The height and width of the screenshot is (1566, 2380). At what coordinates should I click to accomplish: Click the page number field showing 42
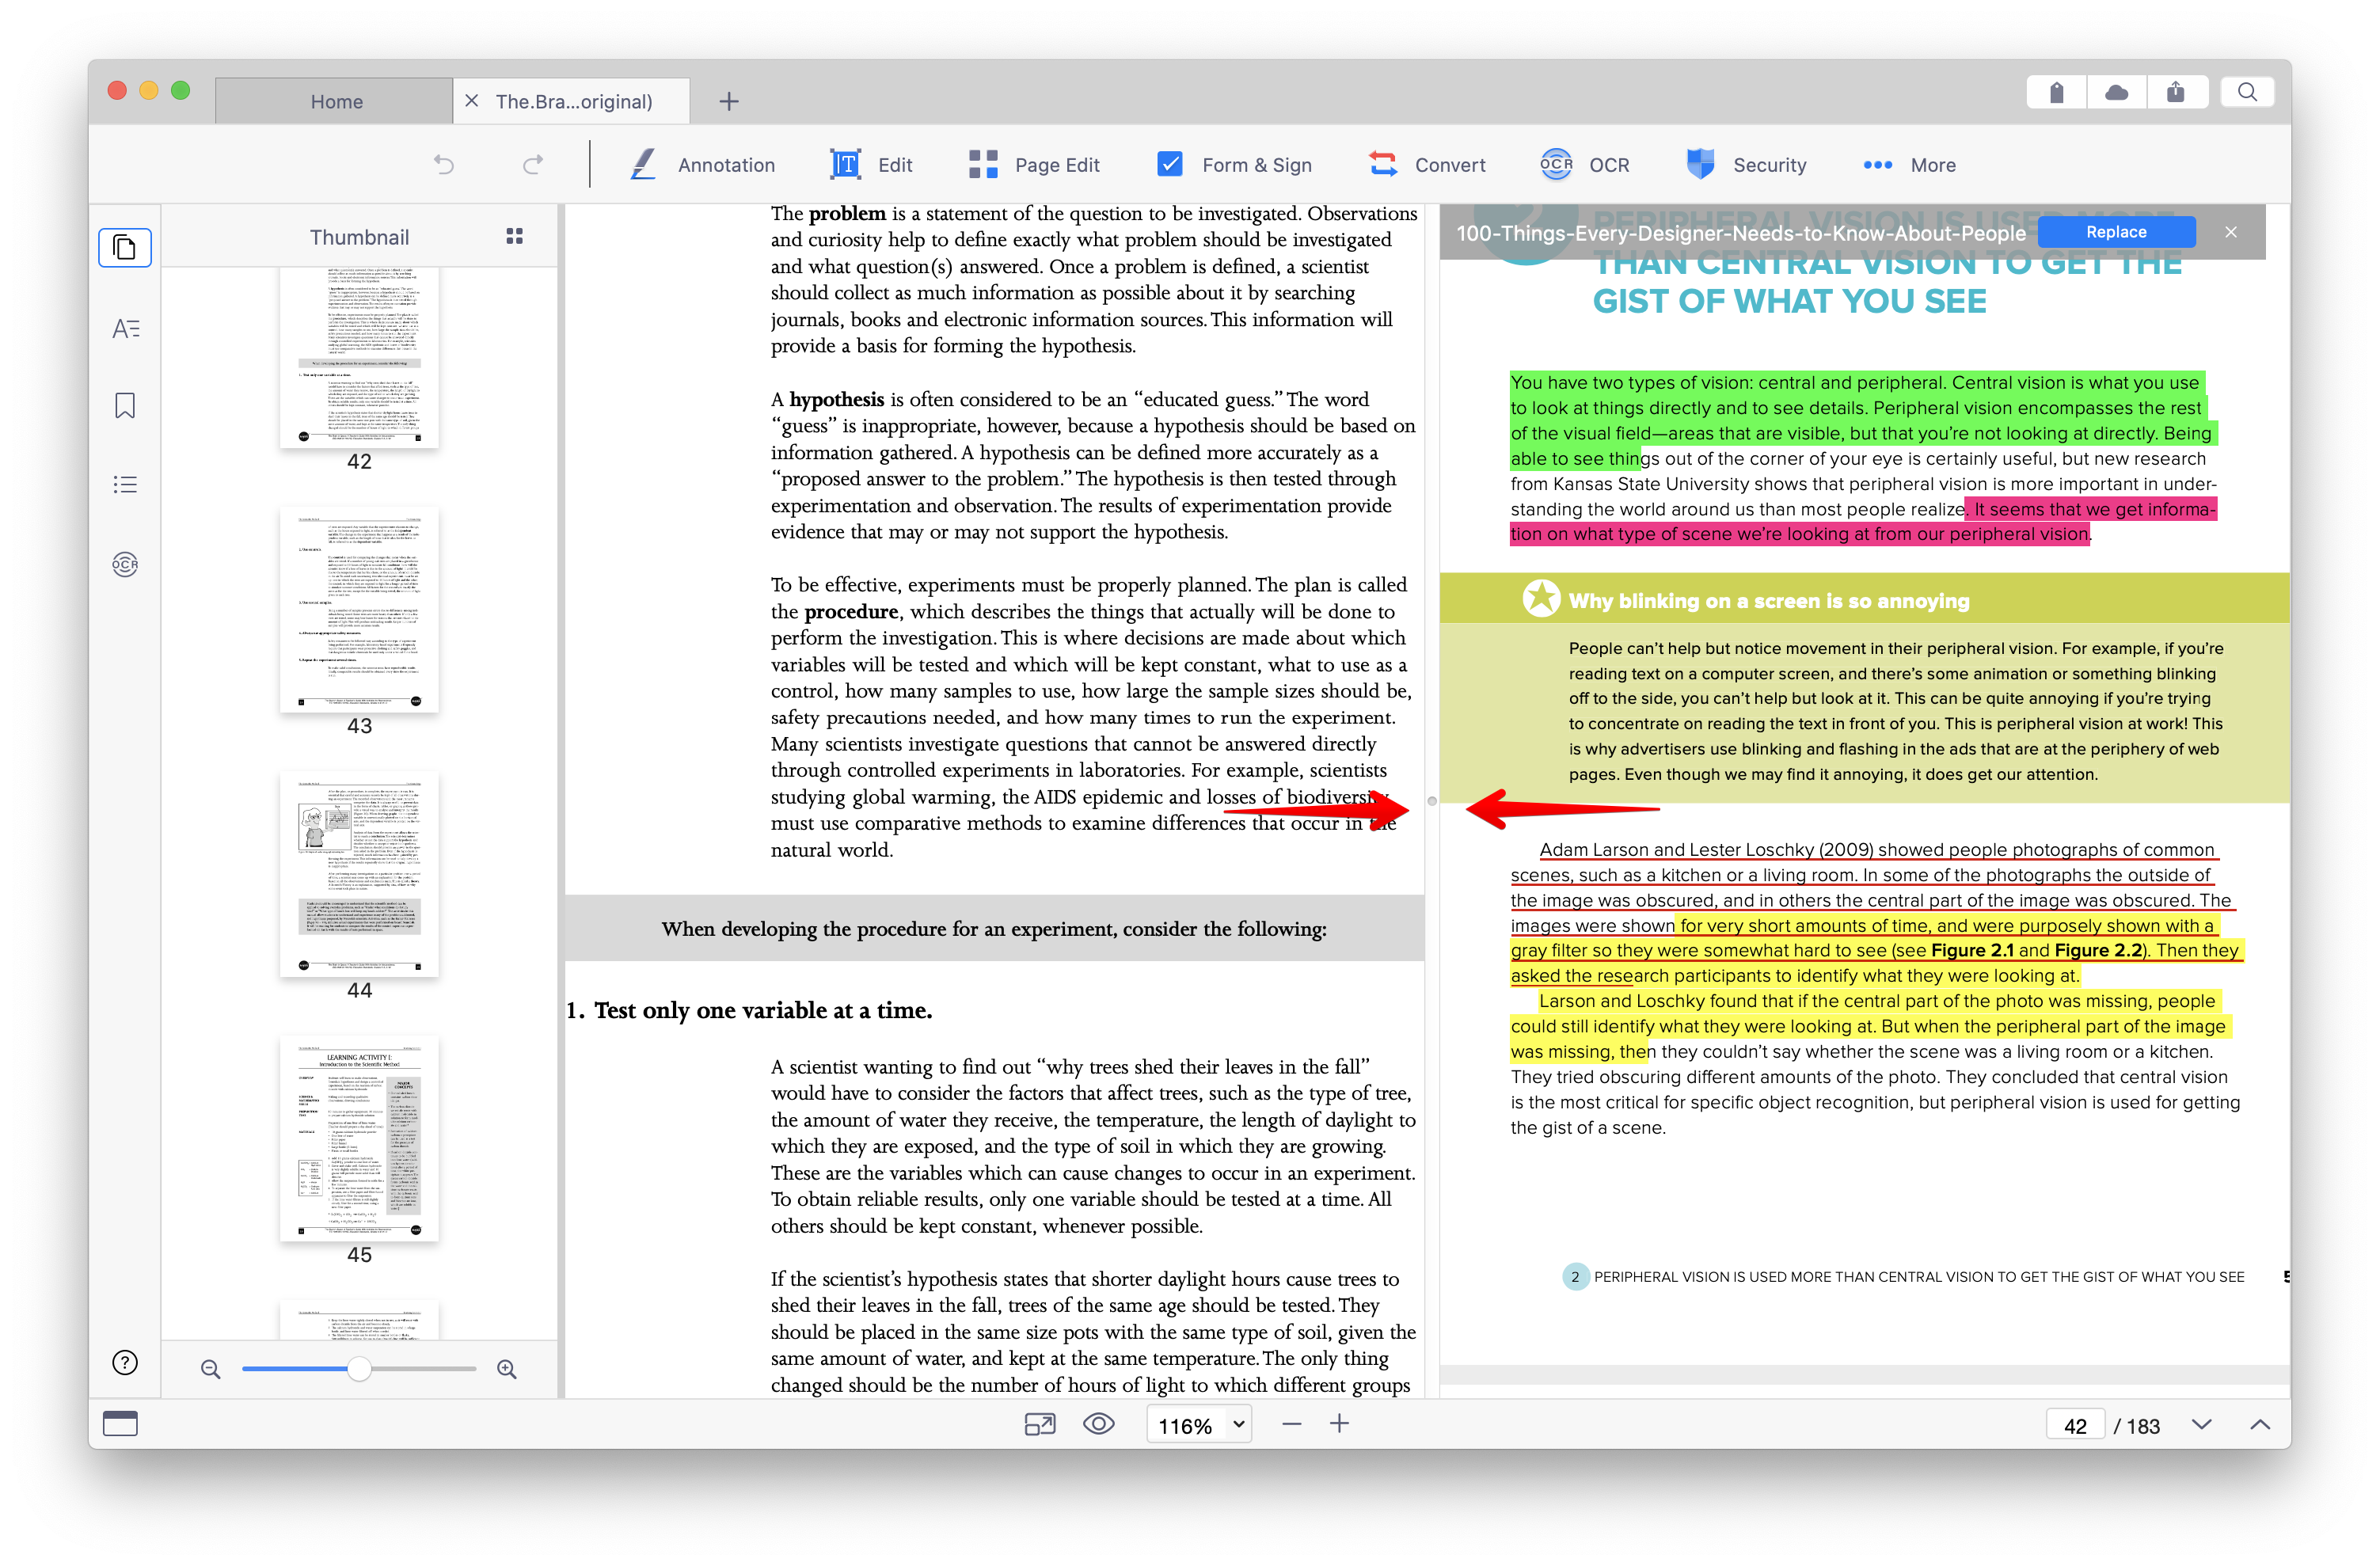pos(2075,1426)
